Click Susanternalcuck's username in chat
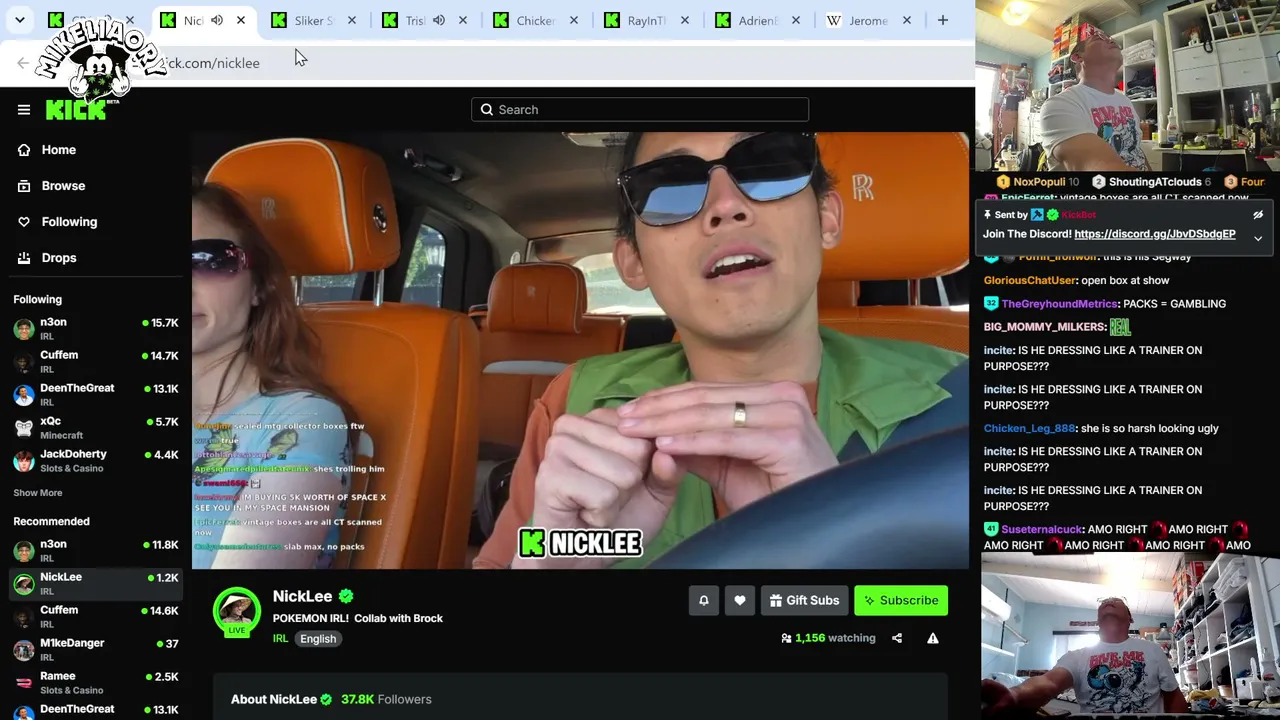The image size is (1280, 720). tap(1042, 529)
